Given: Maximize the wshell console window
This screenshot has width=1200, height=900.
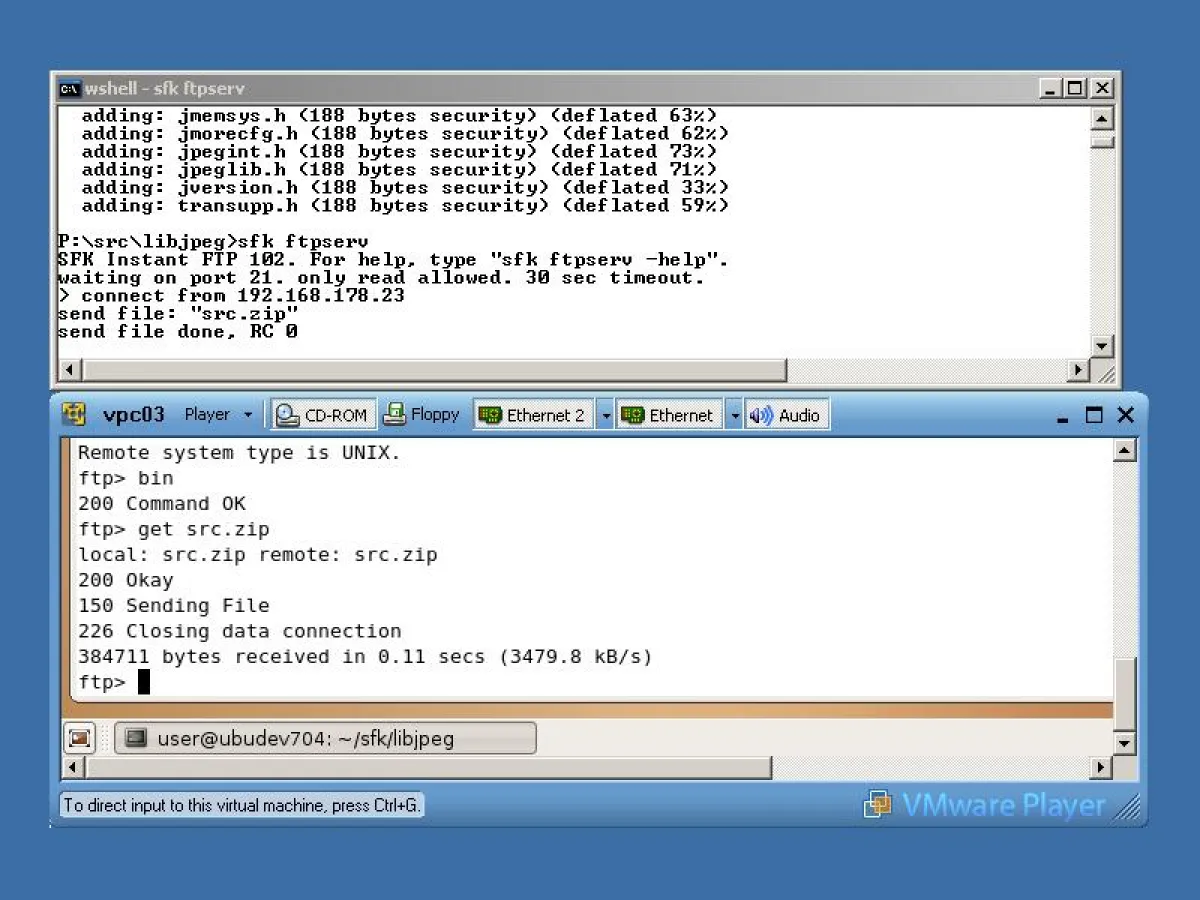Looking at the screenshot, I should point(1075,88).
